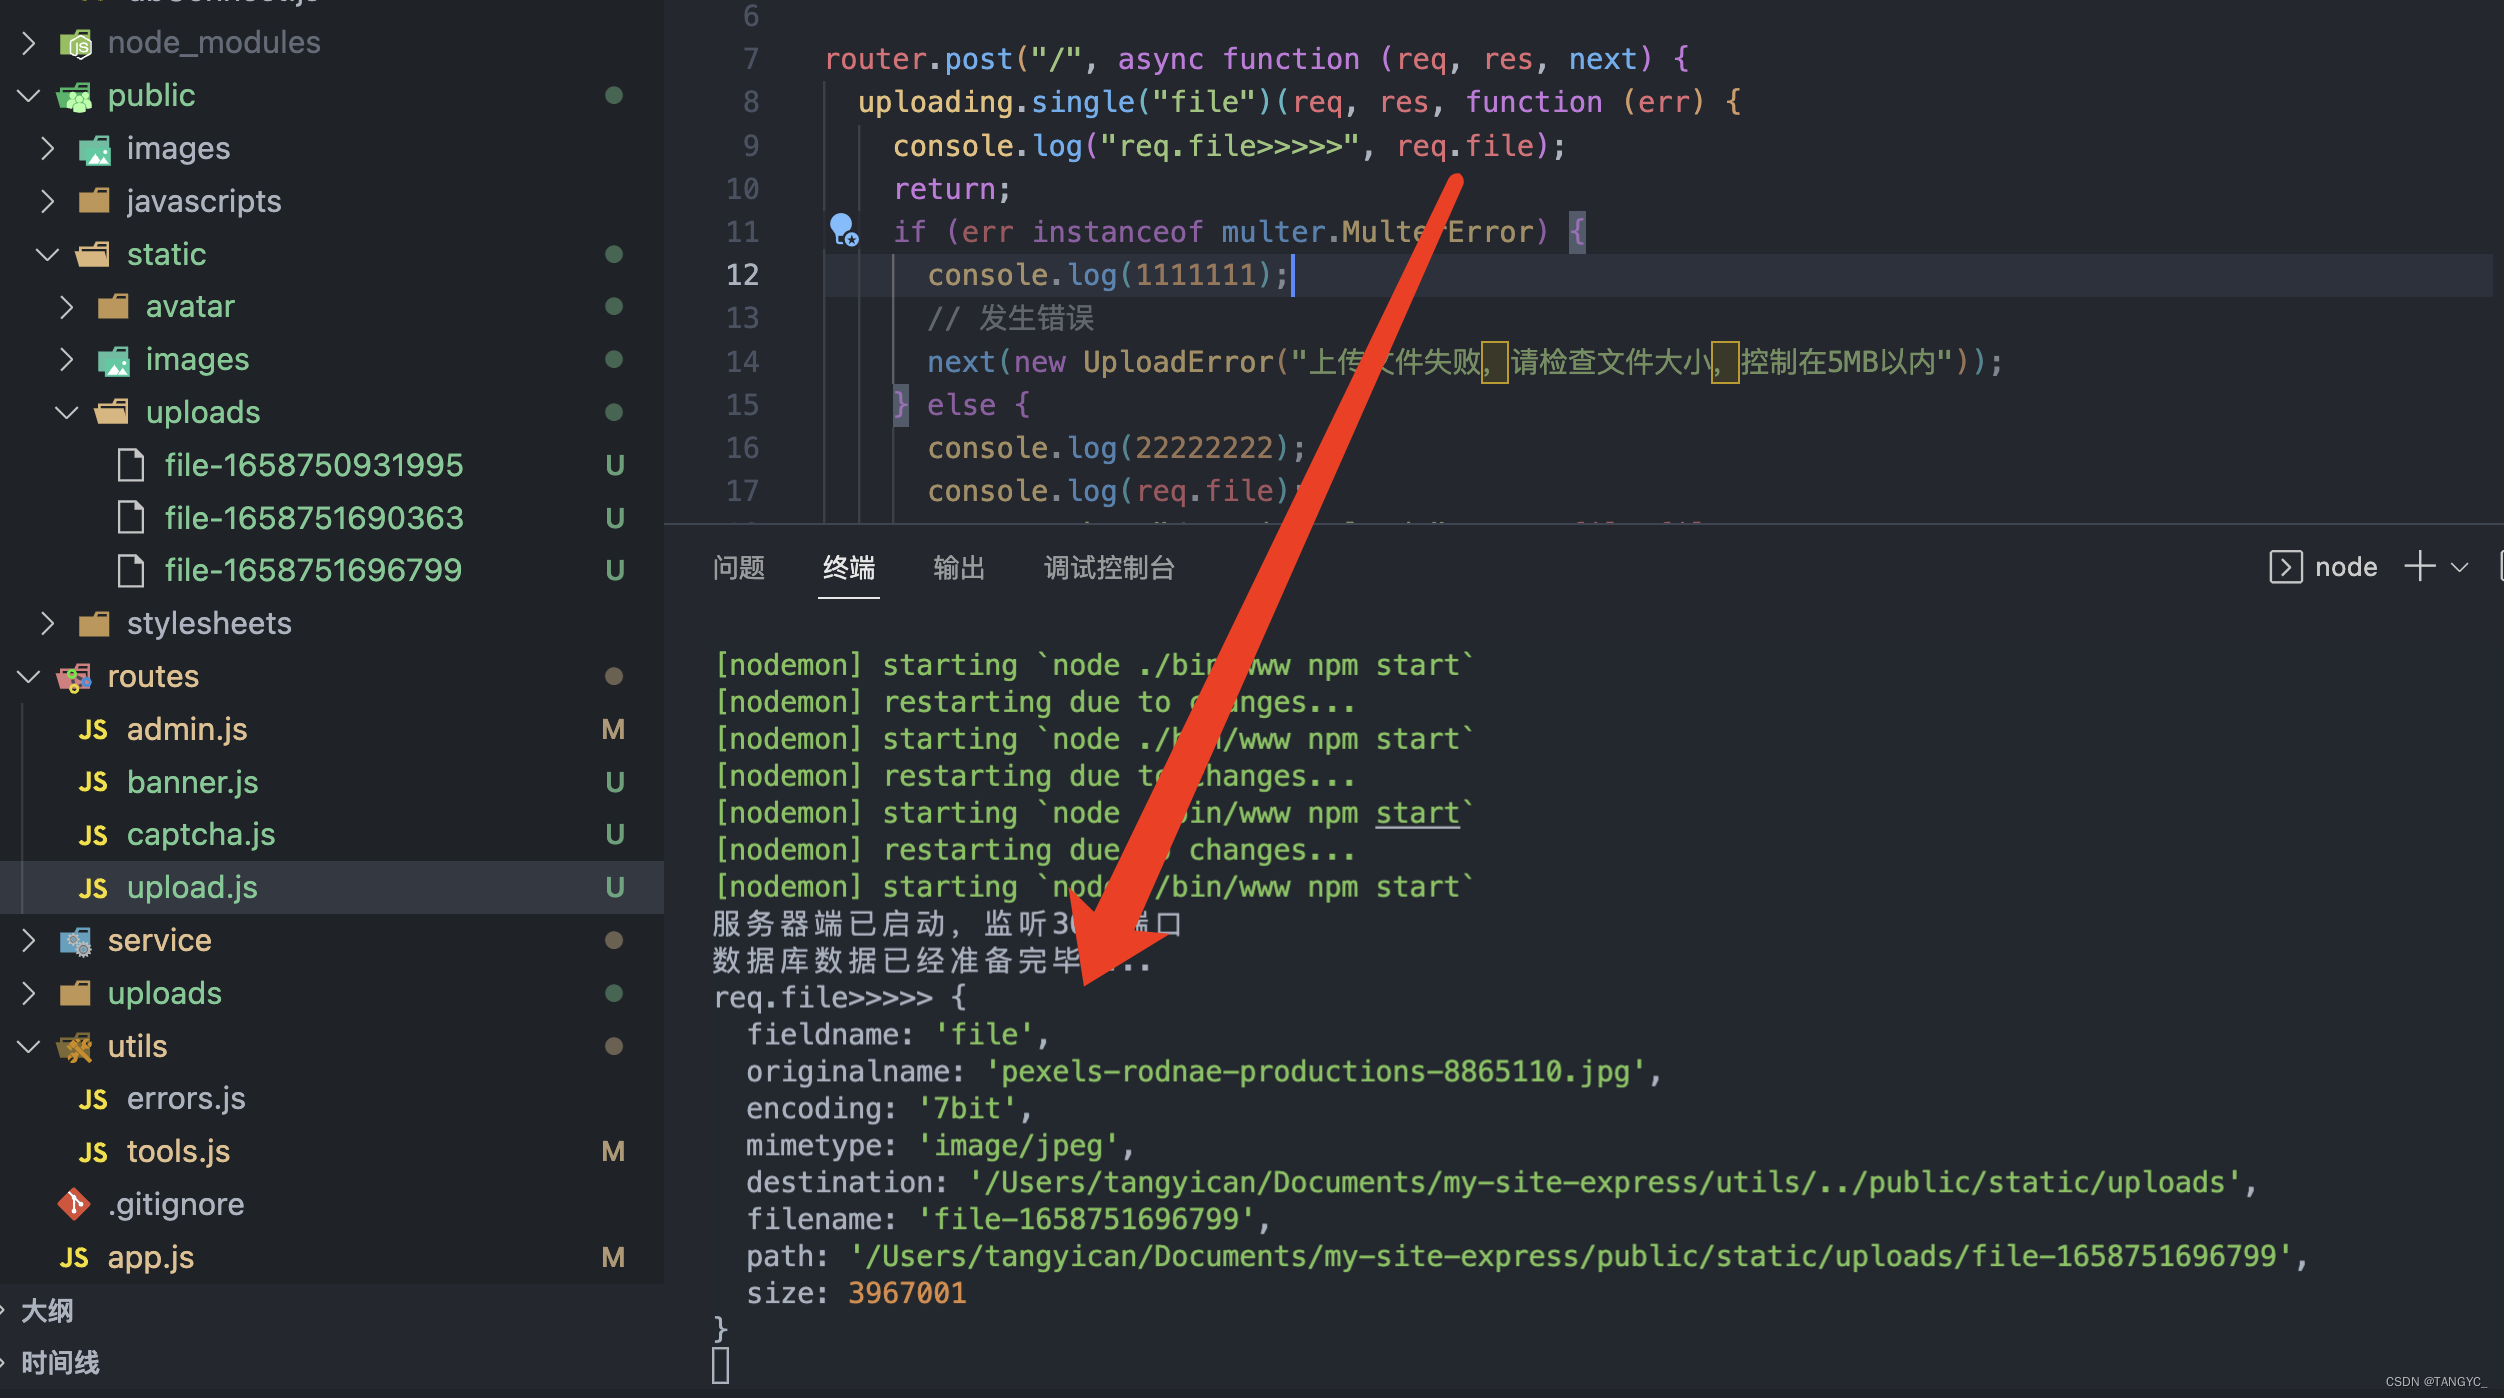Open banner.js in the routes folder
The height and width of the screenshot is (1398, 2504).
[x=192, y=782]
